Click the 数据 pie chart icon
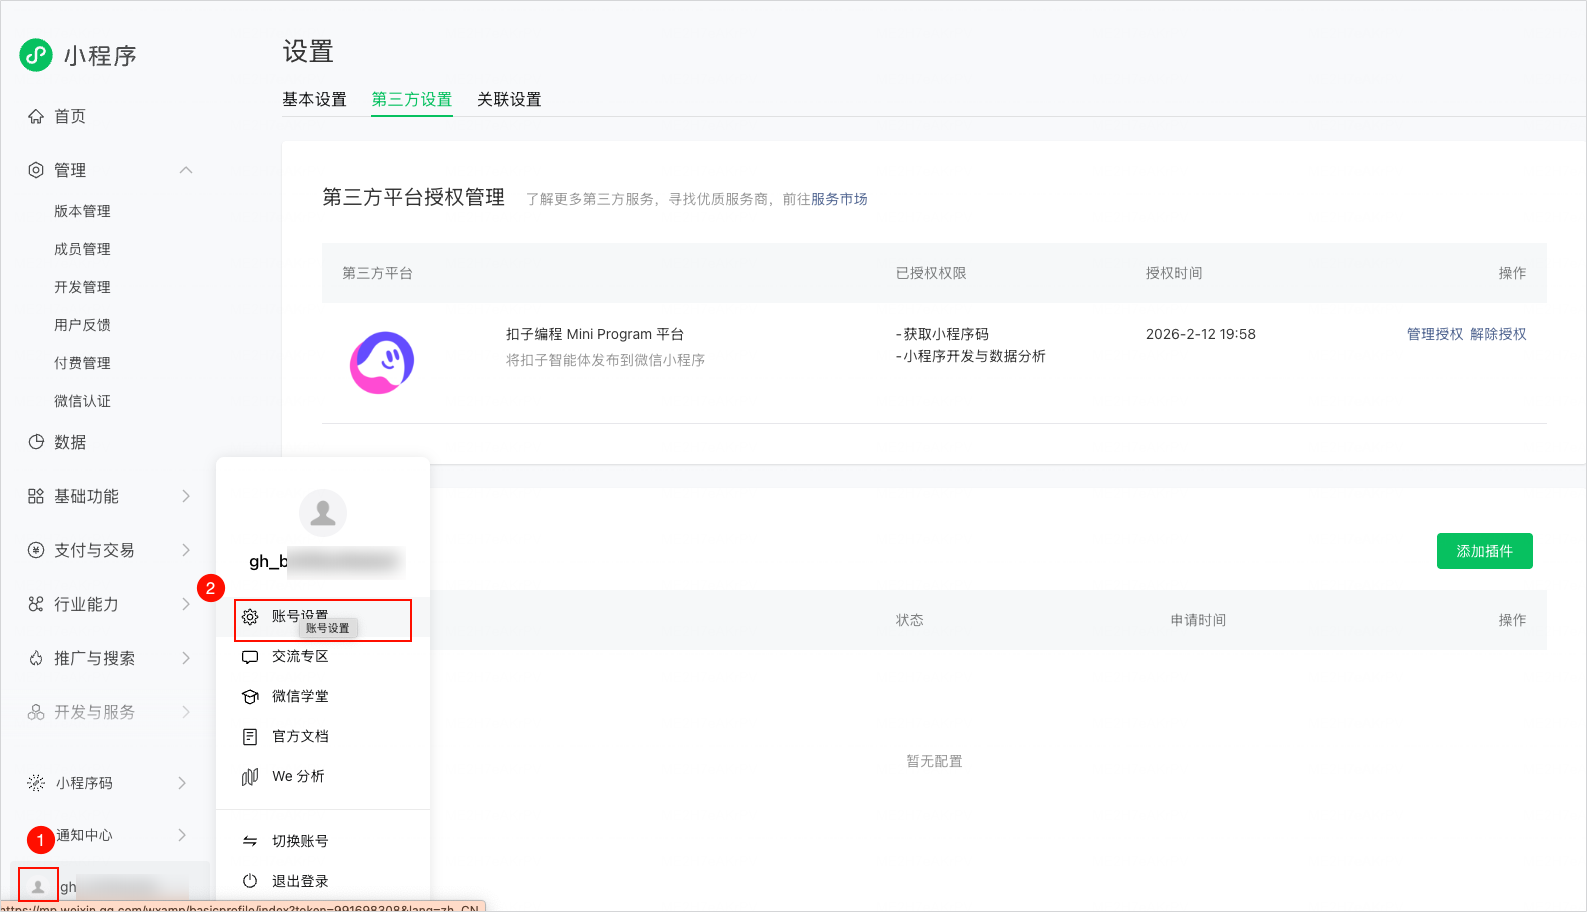 (36, 442)
